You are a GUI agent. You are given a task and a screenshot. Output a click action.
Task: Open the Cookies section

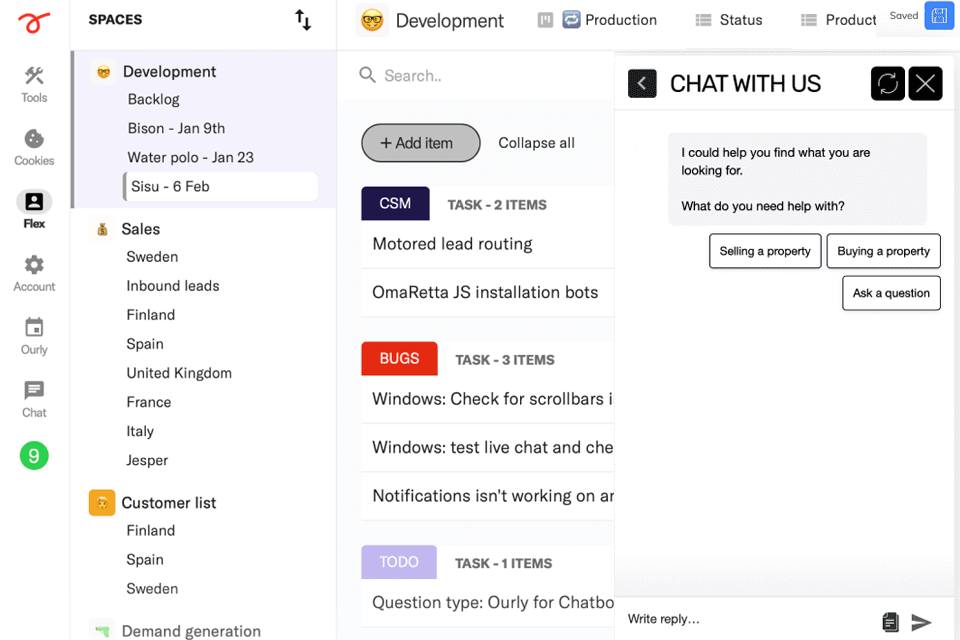(x=34, y=148)
